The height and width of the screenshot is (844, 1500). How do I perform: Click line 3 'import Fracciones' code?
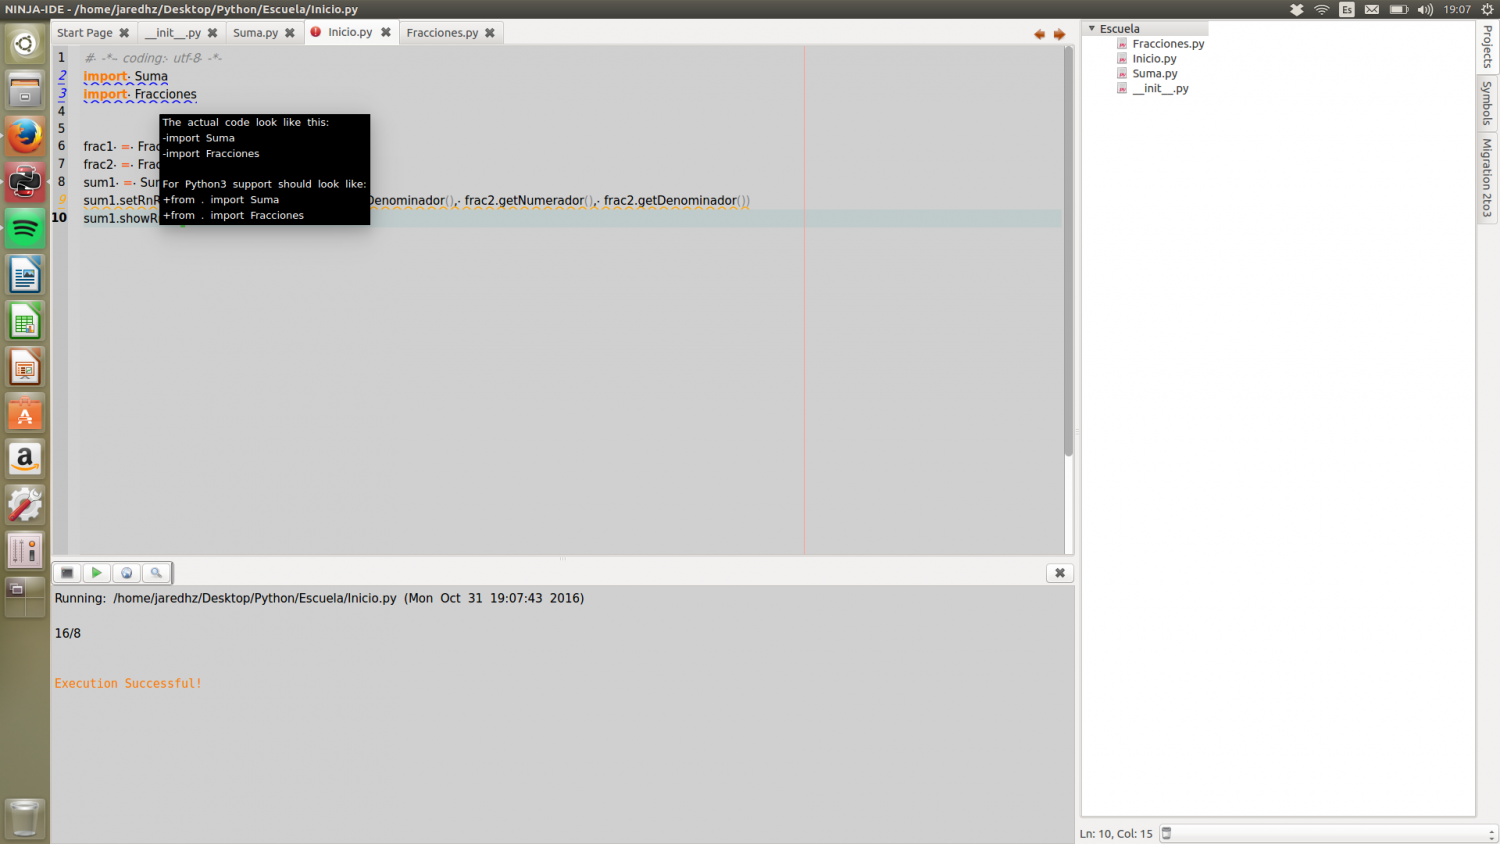140,94
